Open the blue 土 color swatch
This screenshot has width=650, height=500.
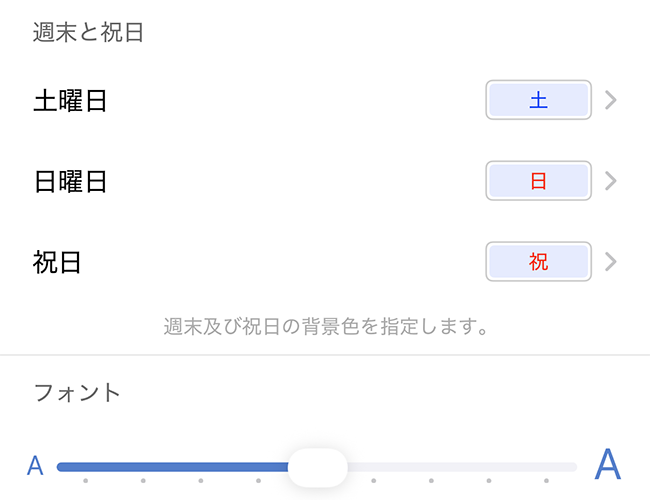(538, 100)
